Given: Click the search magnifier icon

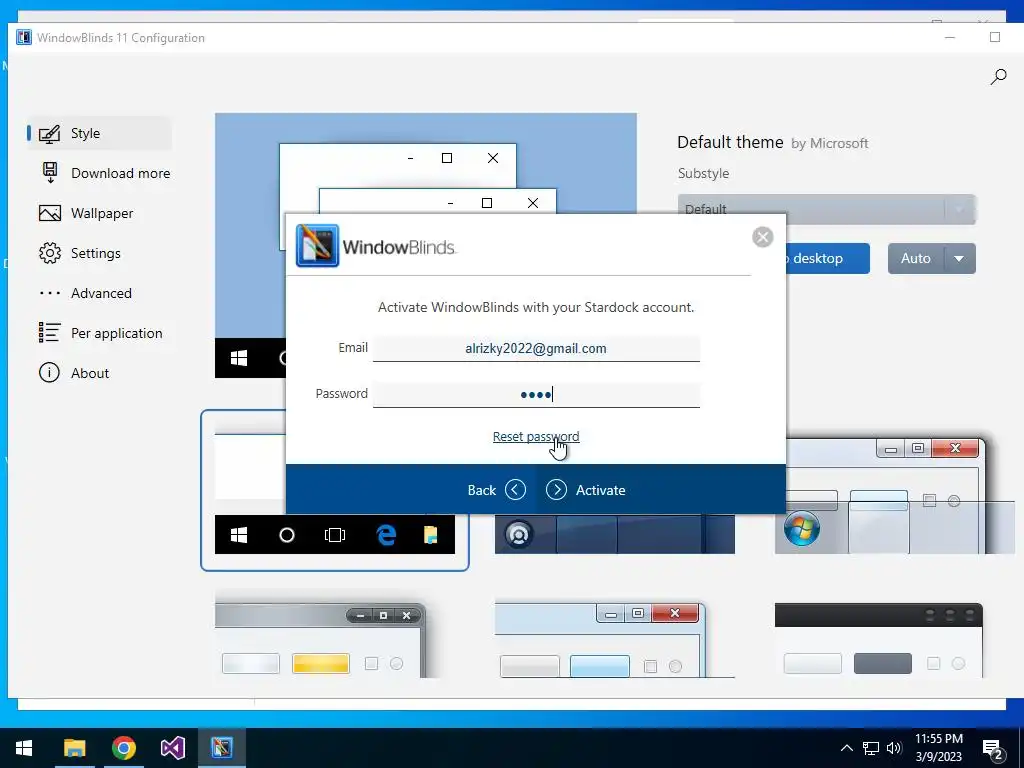Looking at the screenshot, I should pos(998,77).
